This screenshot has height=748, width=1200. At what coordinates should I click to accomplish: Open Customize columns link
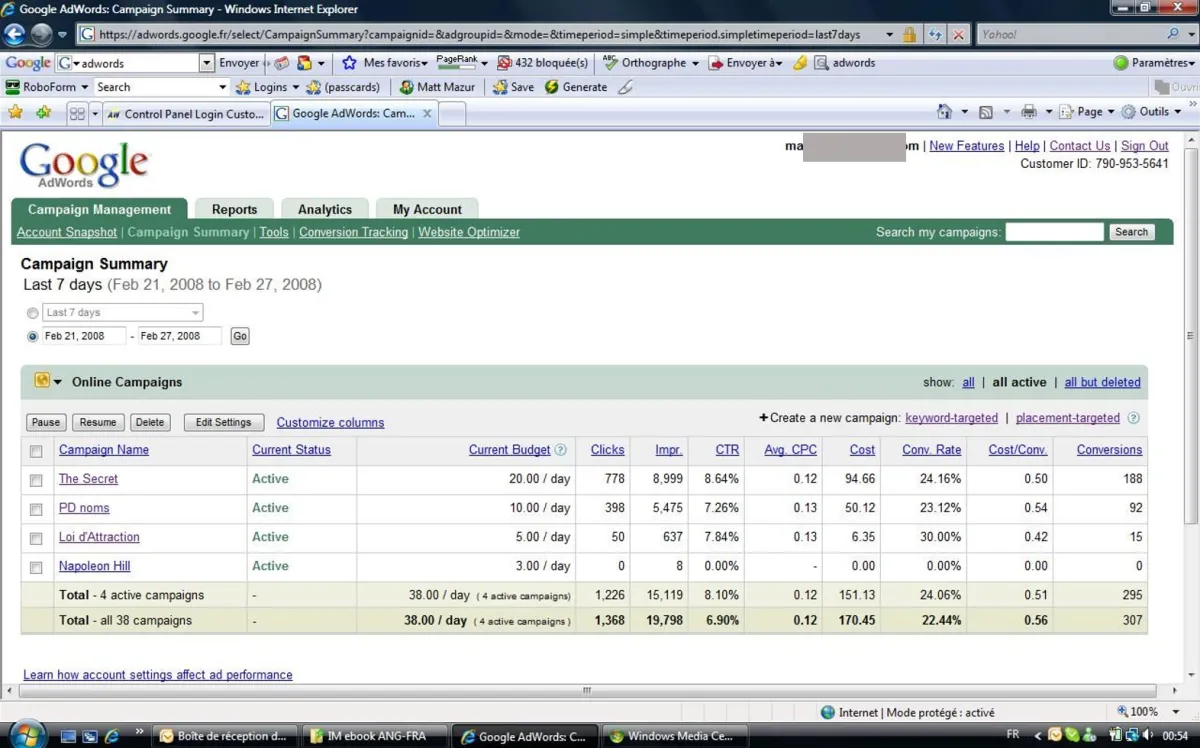(x=330, y=423)
